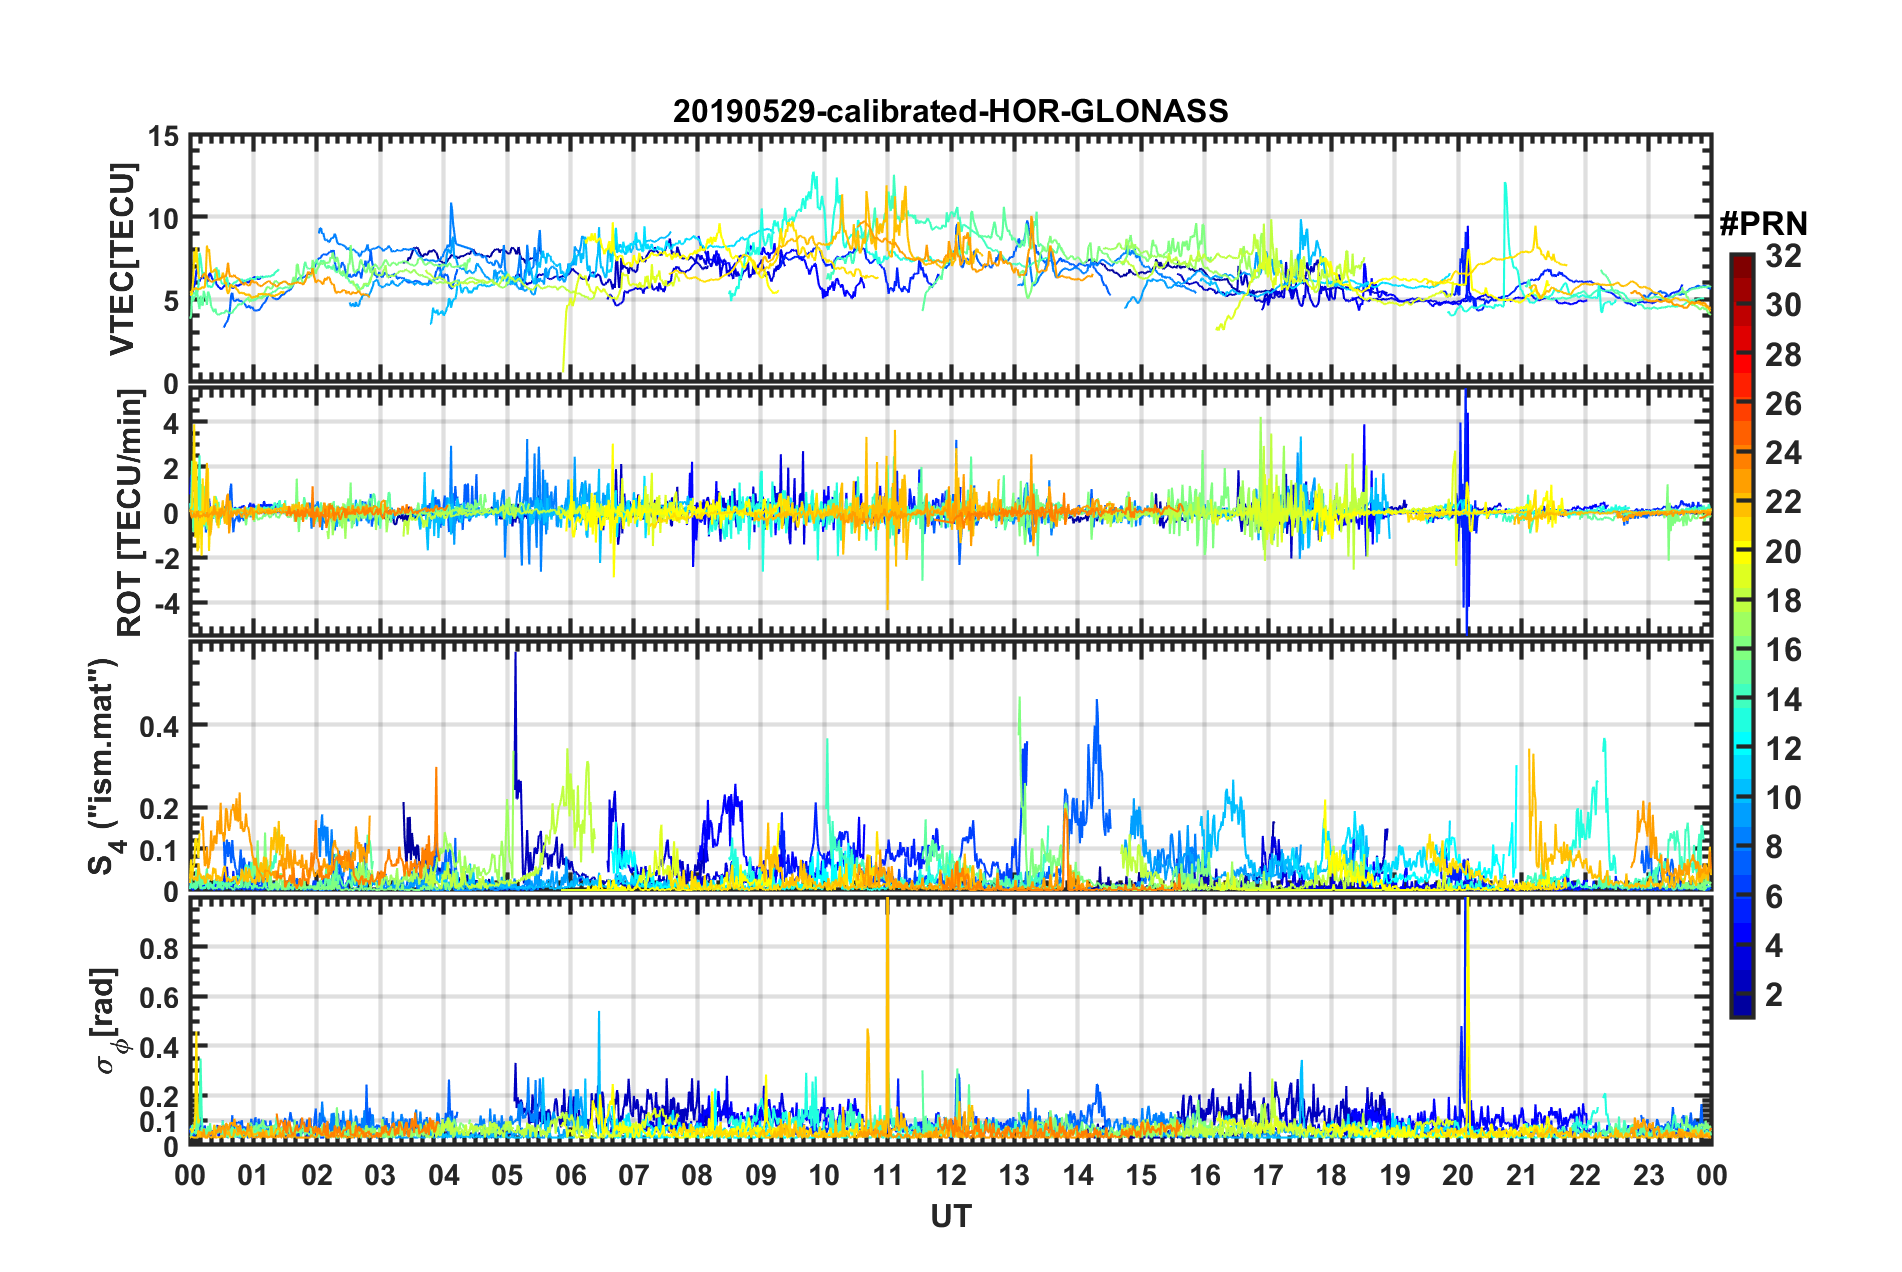Click hour label "01" on the UT axis
Viewport: 1902px width, 1272px height.
point(253,1175)
